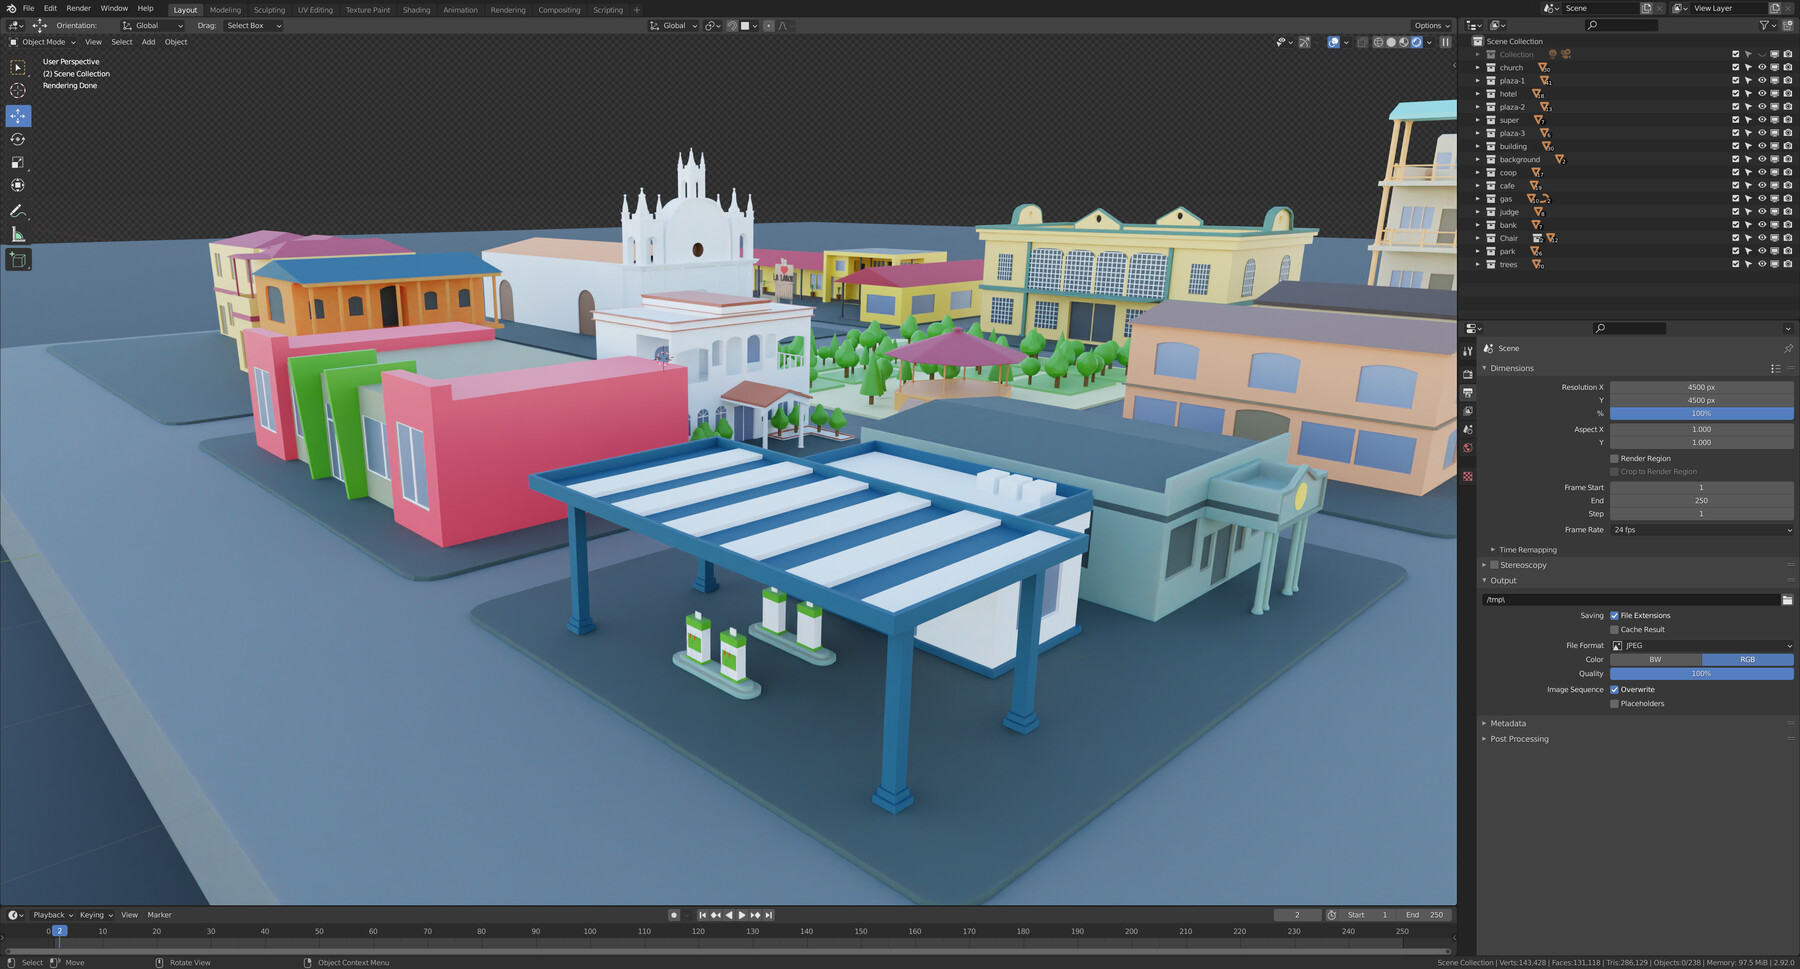Uncheck the church collection checkbox
The height and width of the screenshot is (969, 1800).
tap(1736, 67)
